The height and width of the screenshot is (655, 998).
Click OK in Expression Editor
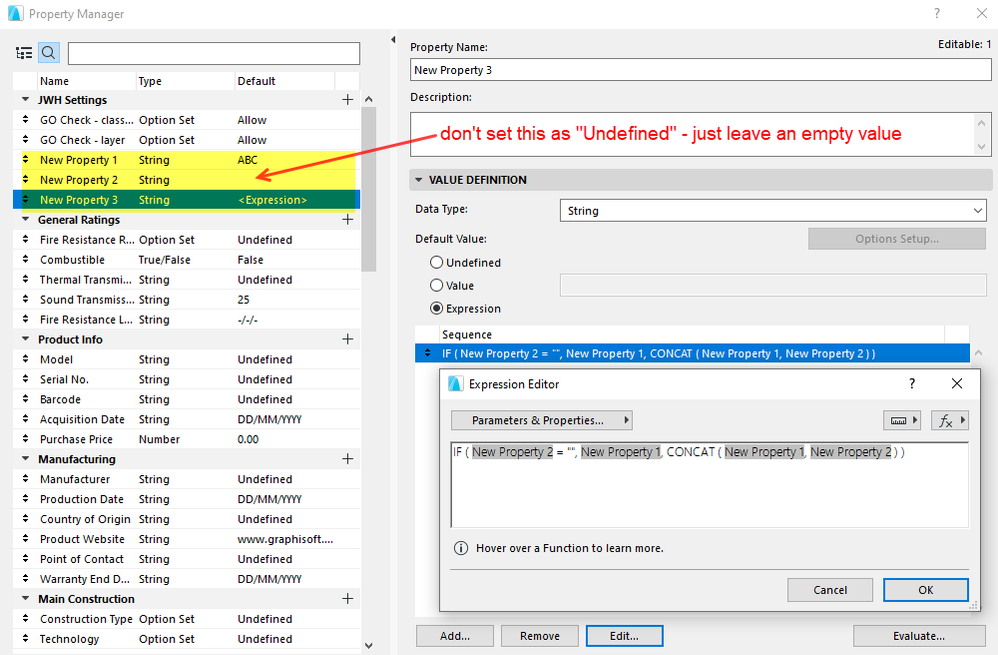coord(925,589)
